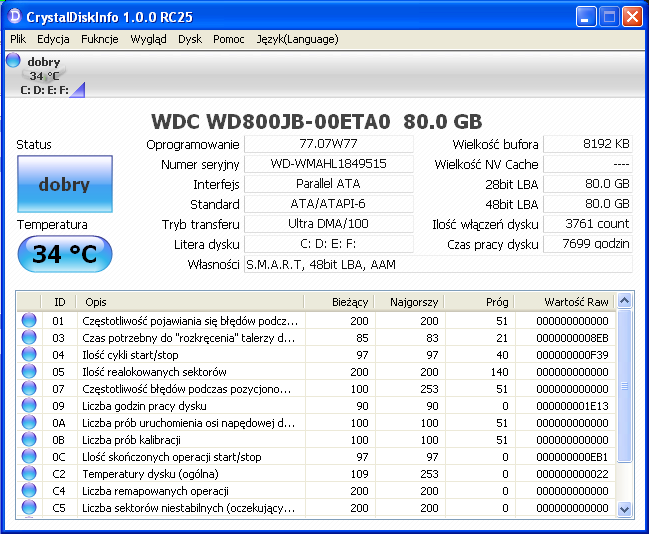Image resolution: width=649 pixels, height=534 pixels.
Task: Click the ID column header
Action: point(59,302)
